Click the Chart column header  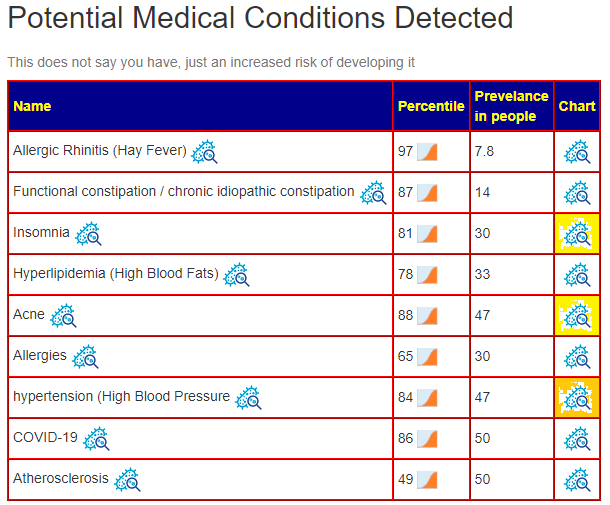(577, 106)
